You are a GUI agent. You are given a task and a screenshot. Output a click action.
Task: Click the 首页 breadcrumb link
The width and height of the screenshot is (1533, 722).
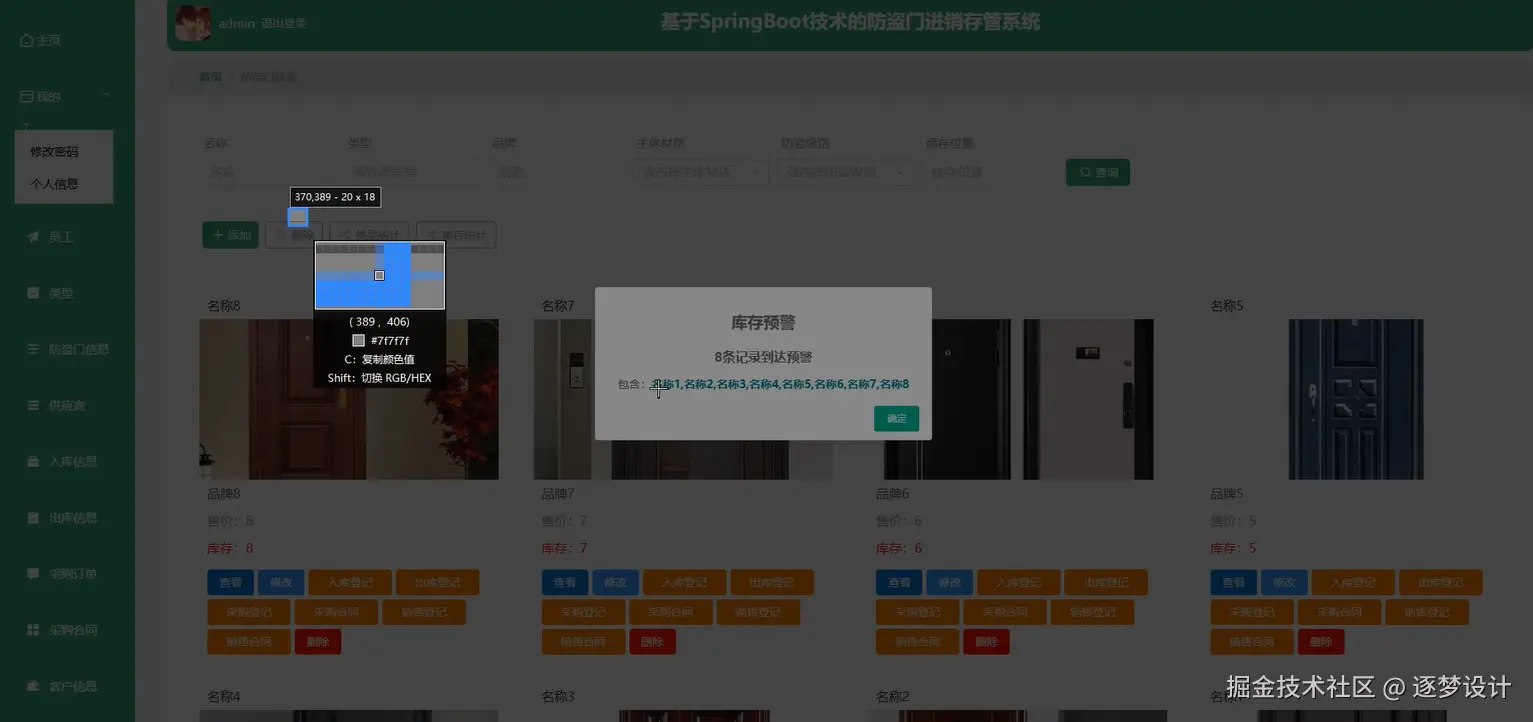click(211, 77)
